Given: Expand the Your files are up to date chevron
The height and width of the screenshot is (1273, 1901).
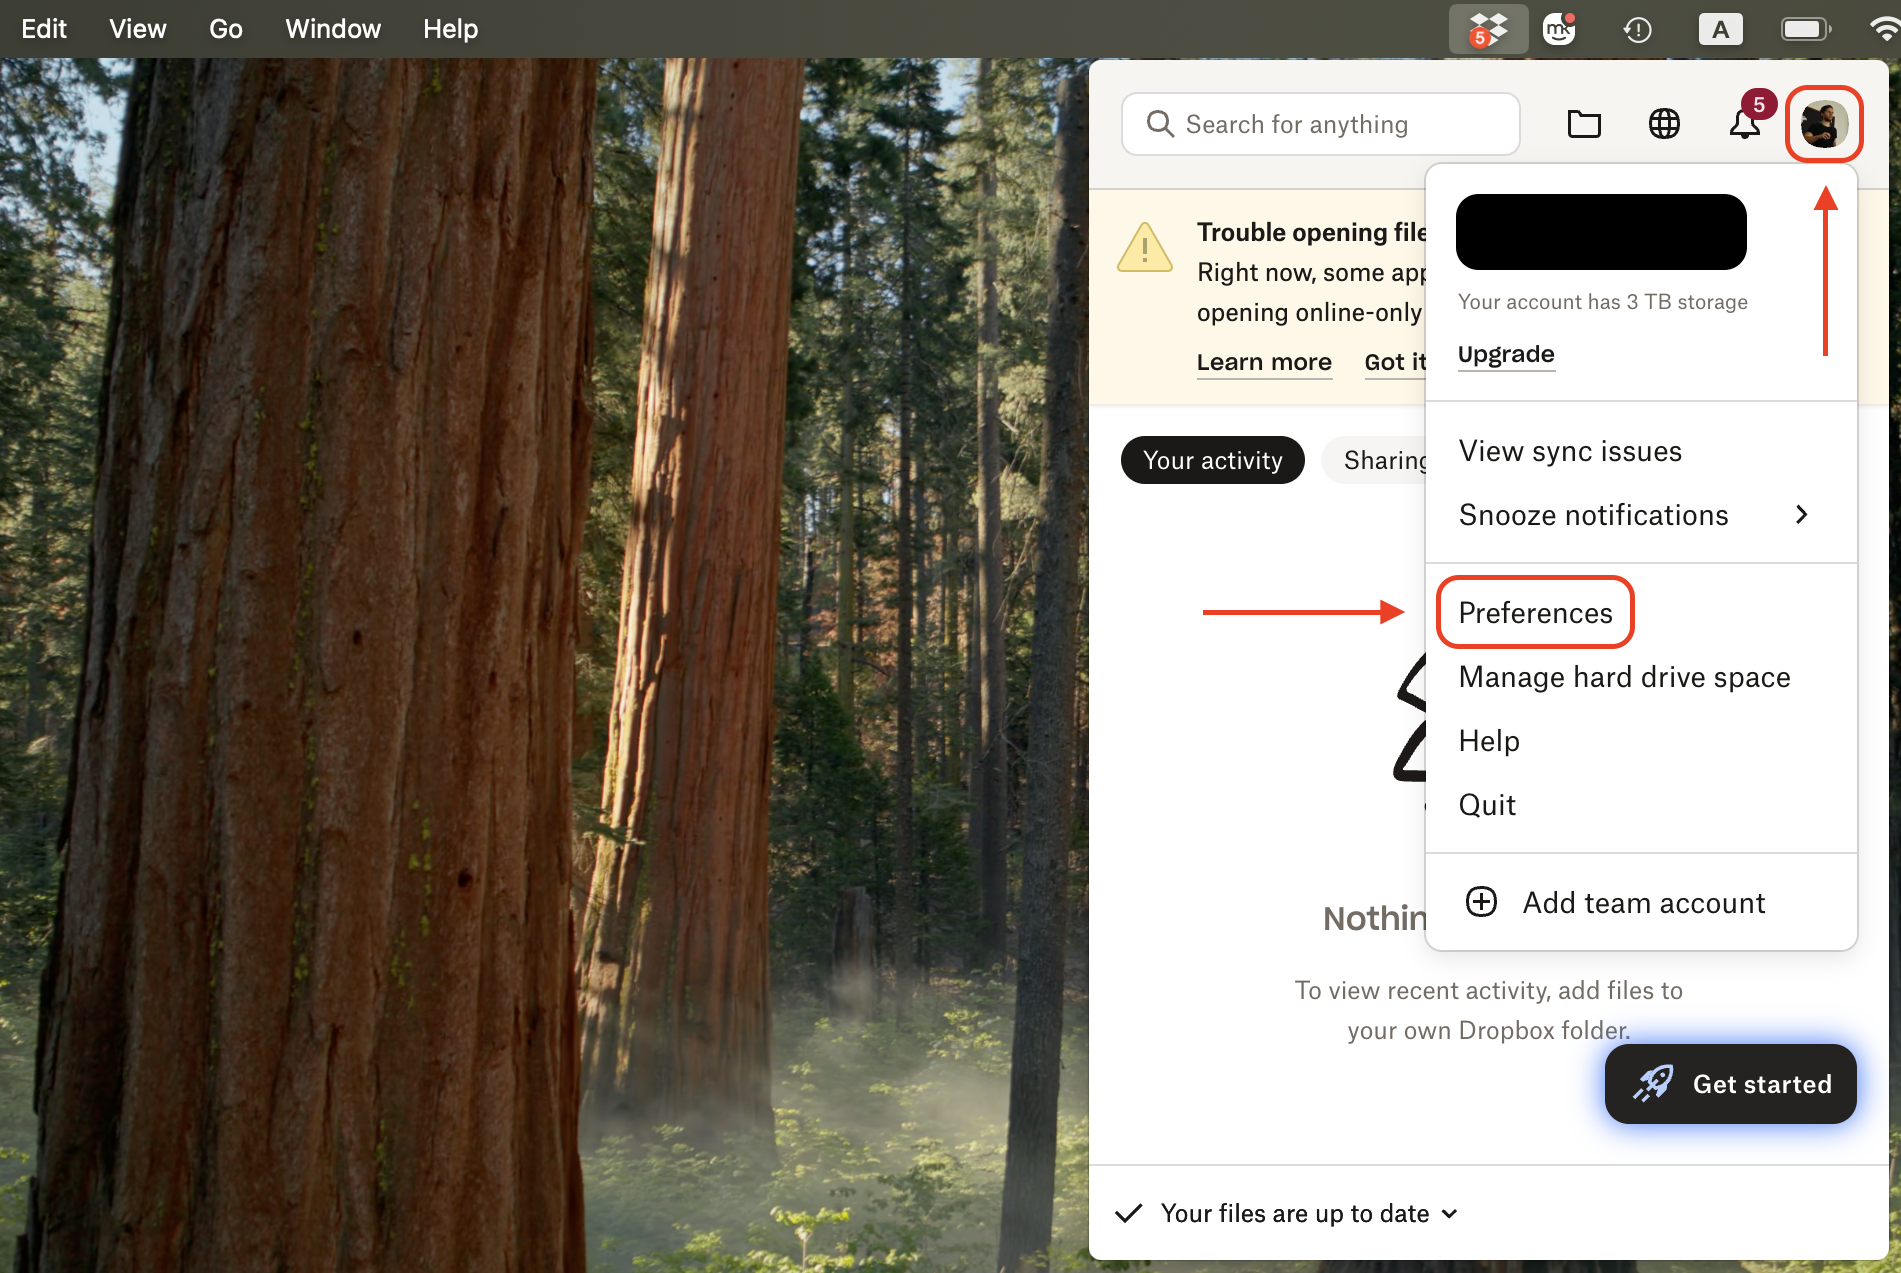Looking at the screenshot, I should (1450, 1213).
